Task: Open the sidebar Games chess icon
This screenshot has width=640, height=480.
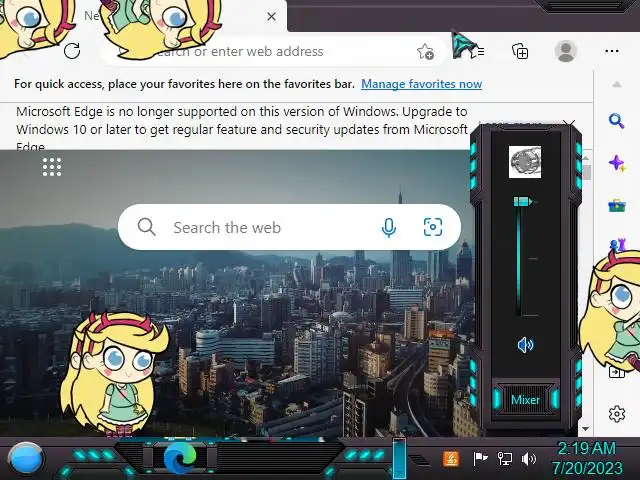Action: 617,245
